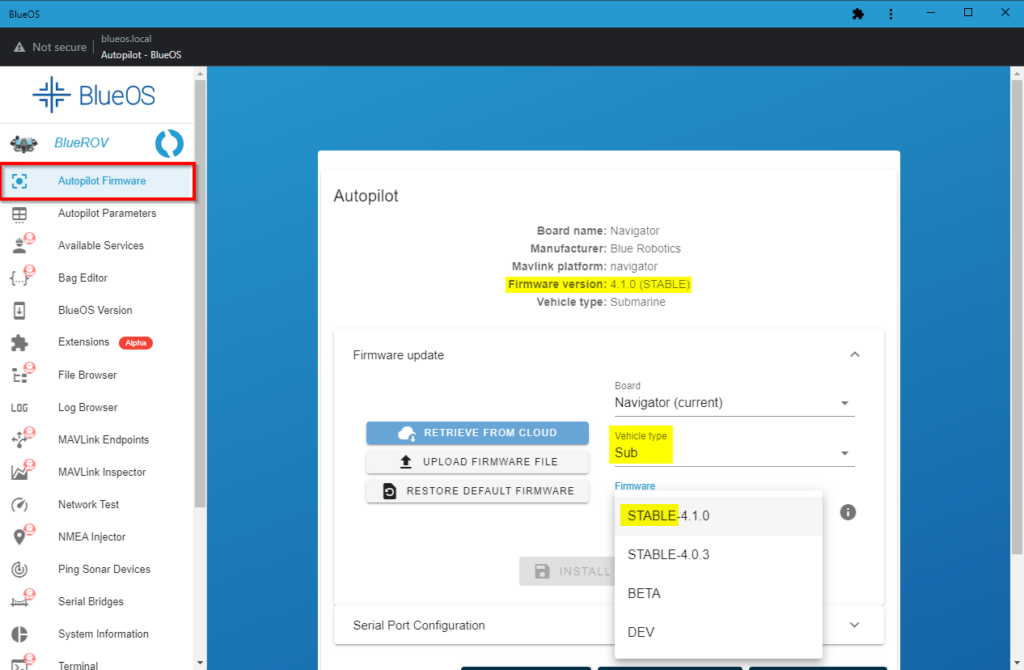Open System Information in the sidebar

pyautogui.click(x=103, y=634)
